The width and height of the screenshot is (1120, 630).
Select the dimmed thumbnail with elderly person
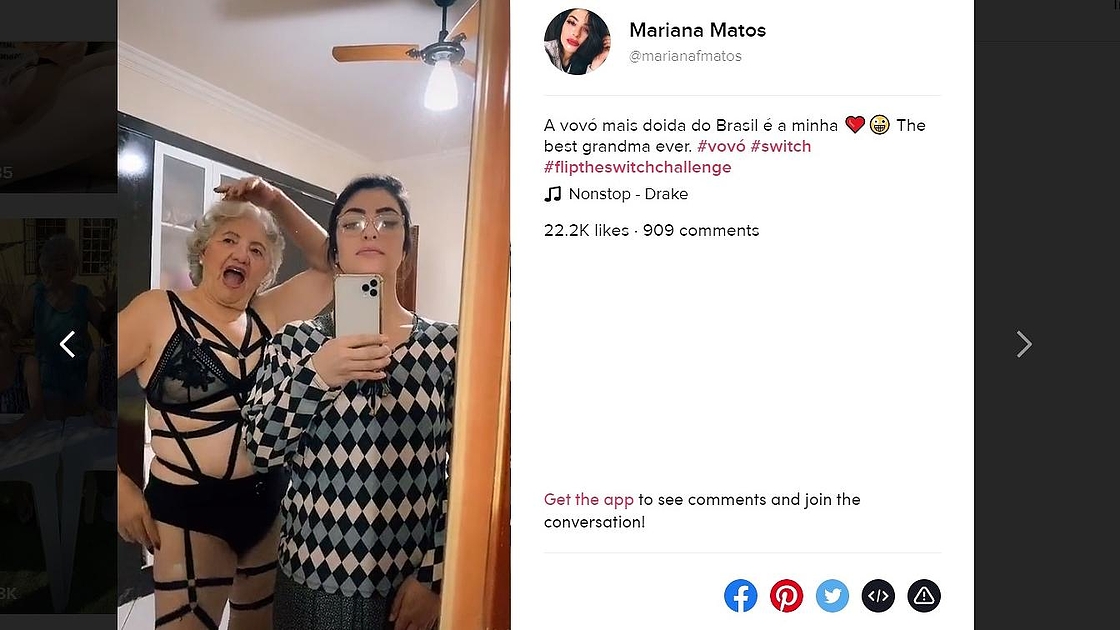(59, 416)
